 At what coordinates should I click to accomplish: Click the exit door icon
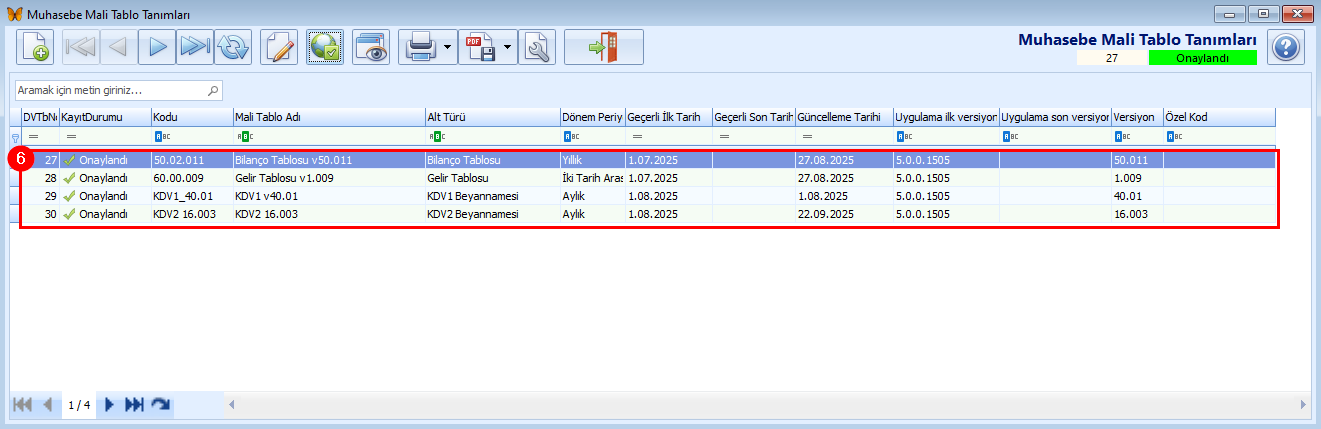click(603, 47)
